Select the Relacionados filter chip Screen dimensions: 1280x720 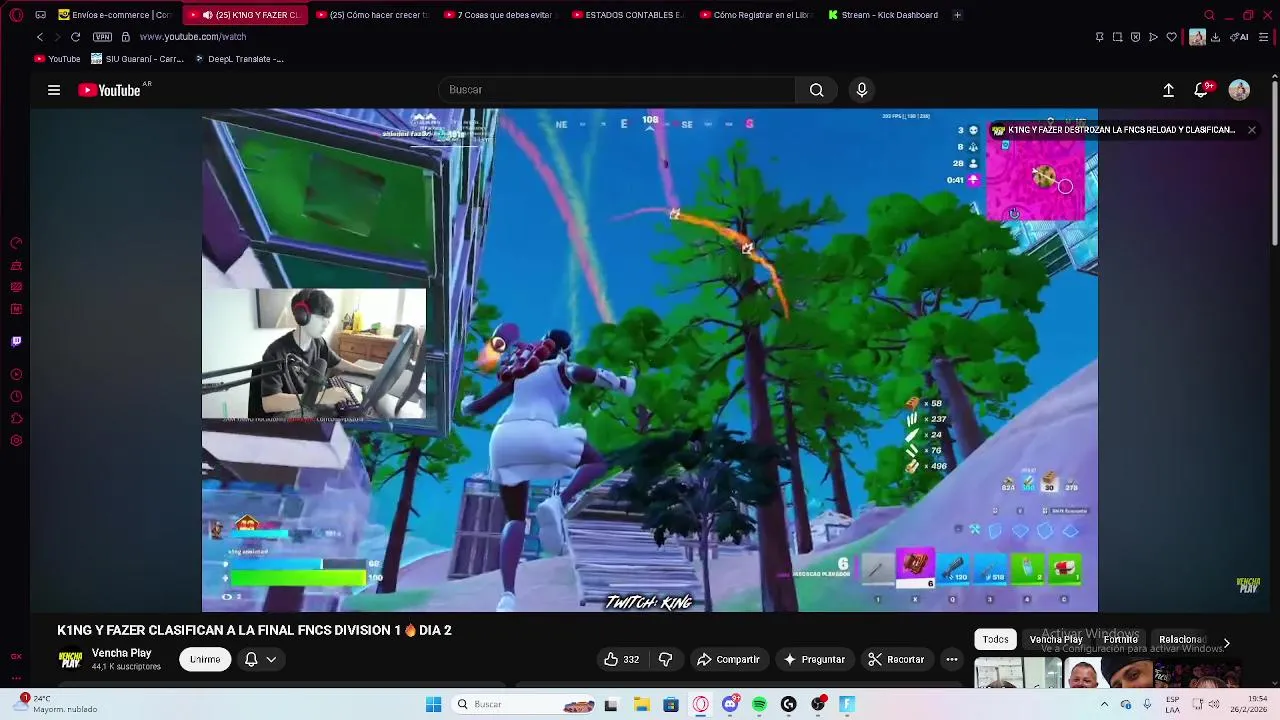pyautogui.click(x=1181, y=639)
